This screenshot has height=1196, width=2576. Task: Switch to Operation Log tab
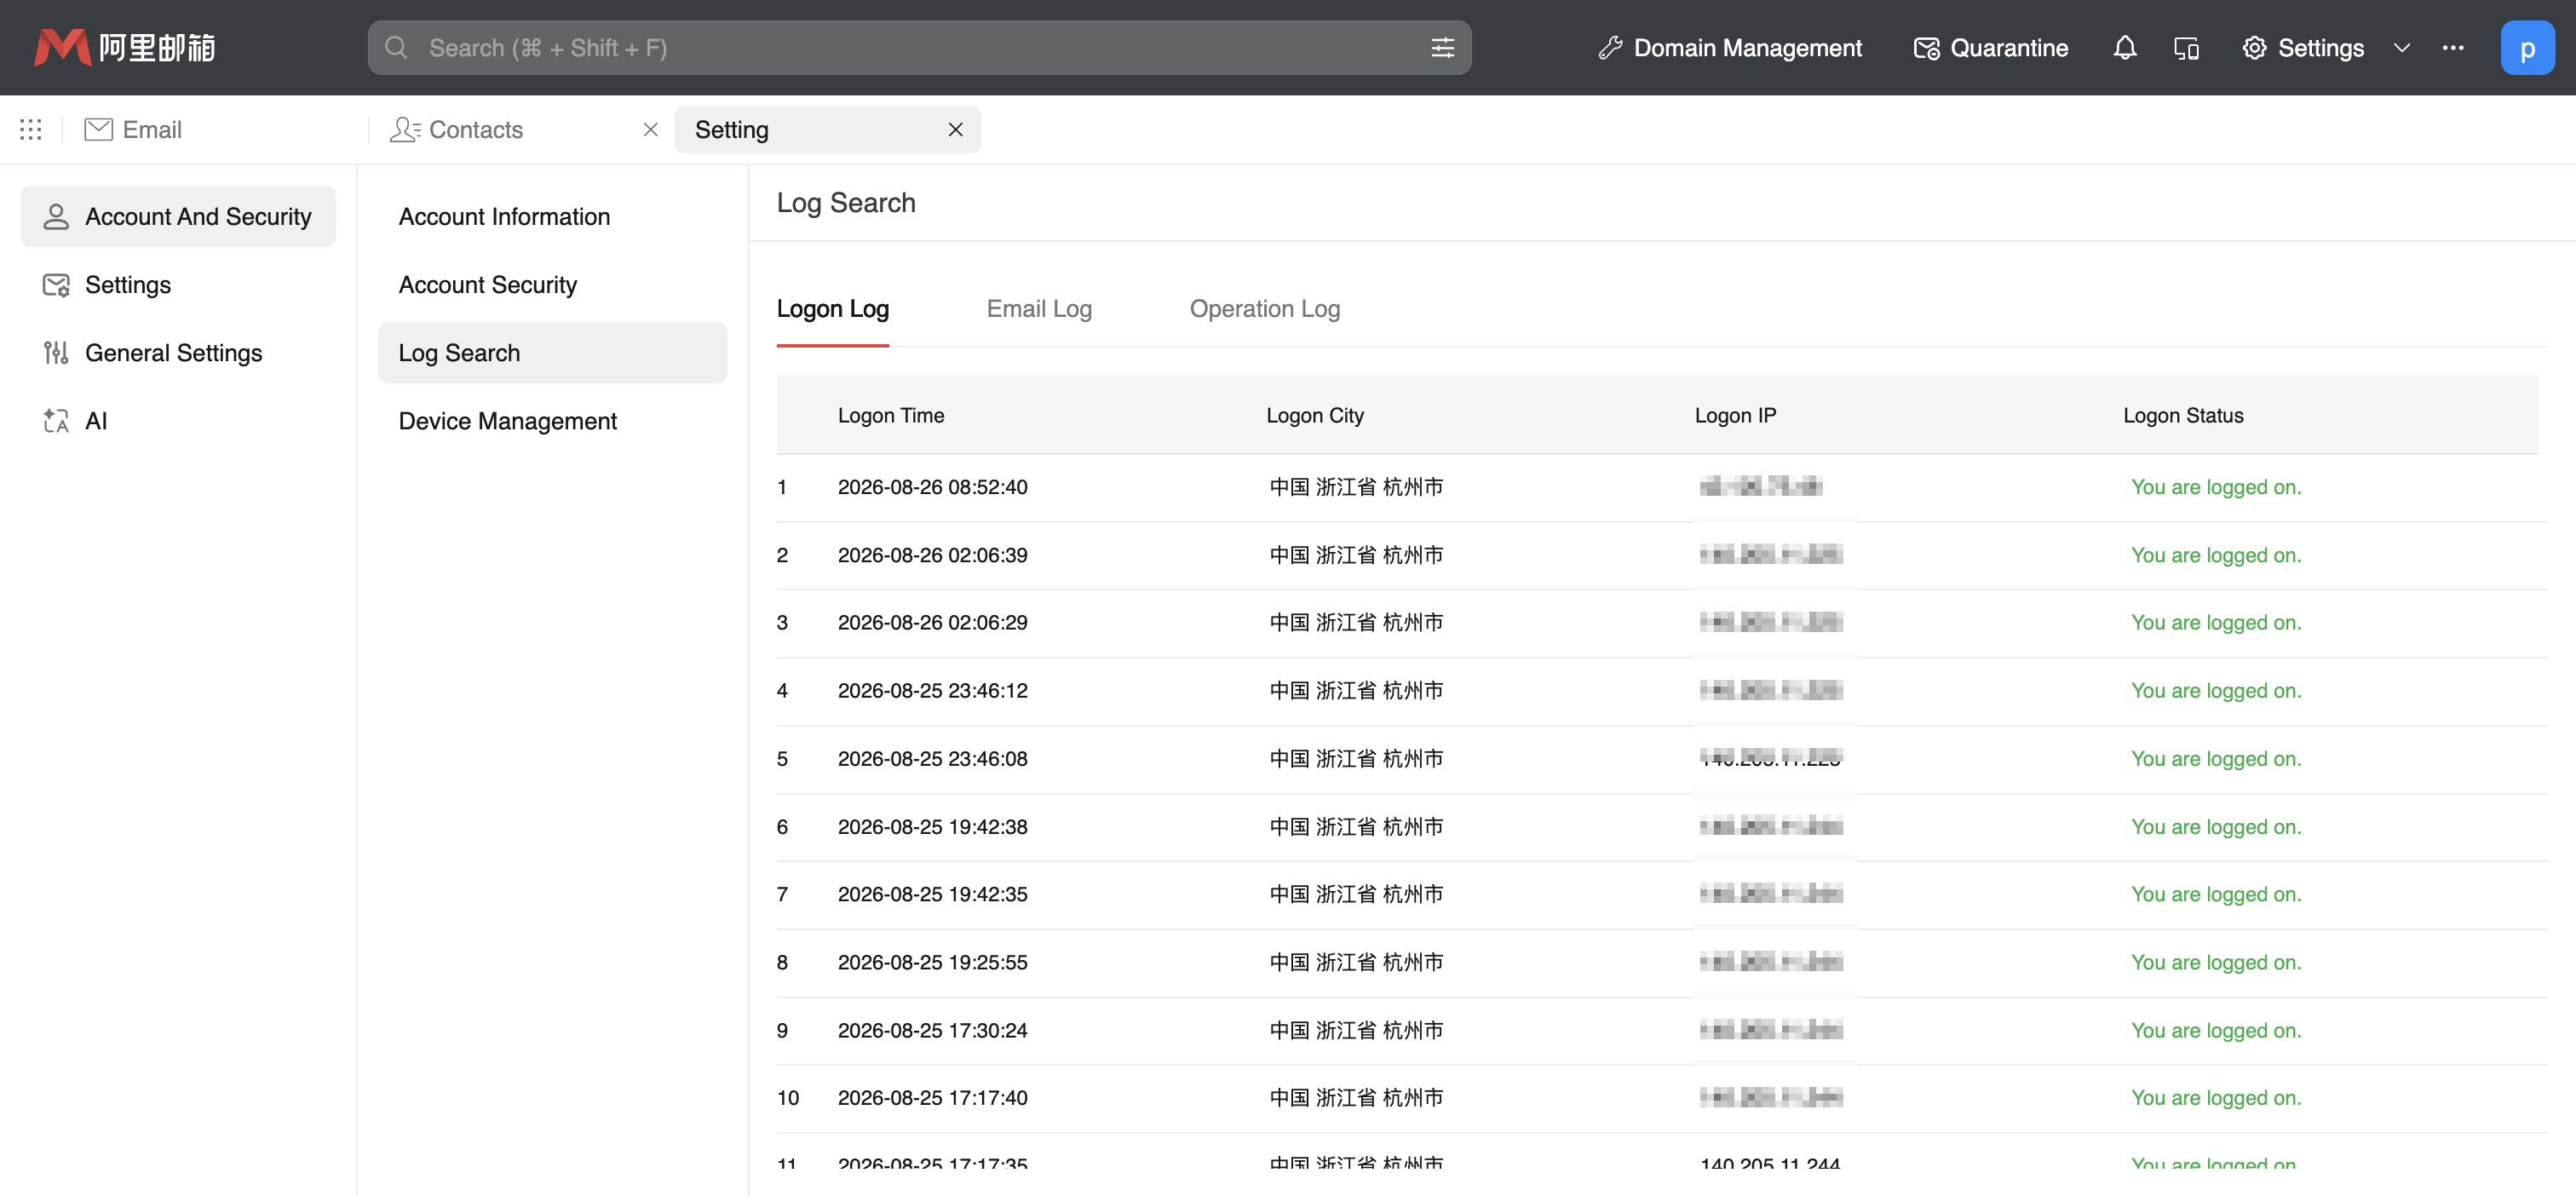(1264, 309)
